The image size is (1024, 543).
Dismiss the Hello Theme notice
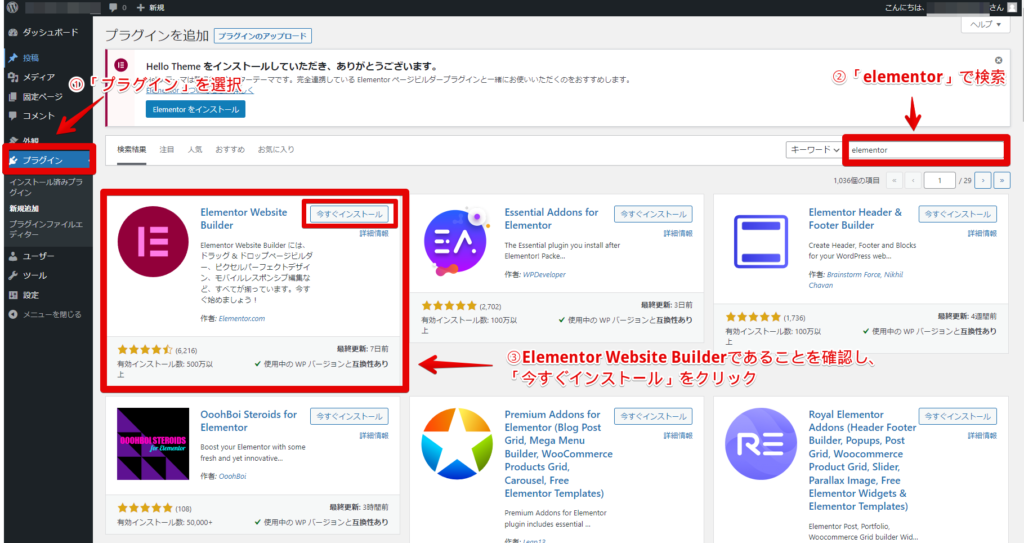click(999, 60)
